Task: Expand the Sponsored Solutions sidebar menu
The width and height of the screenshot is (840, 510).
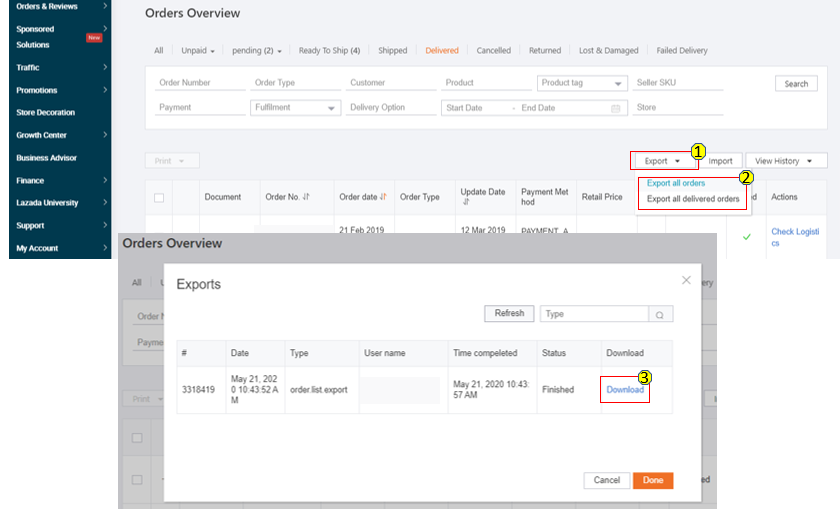Action: coord(61,36)
